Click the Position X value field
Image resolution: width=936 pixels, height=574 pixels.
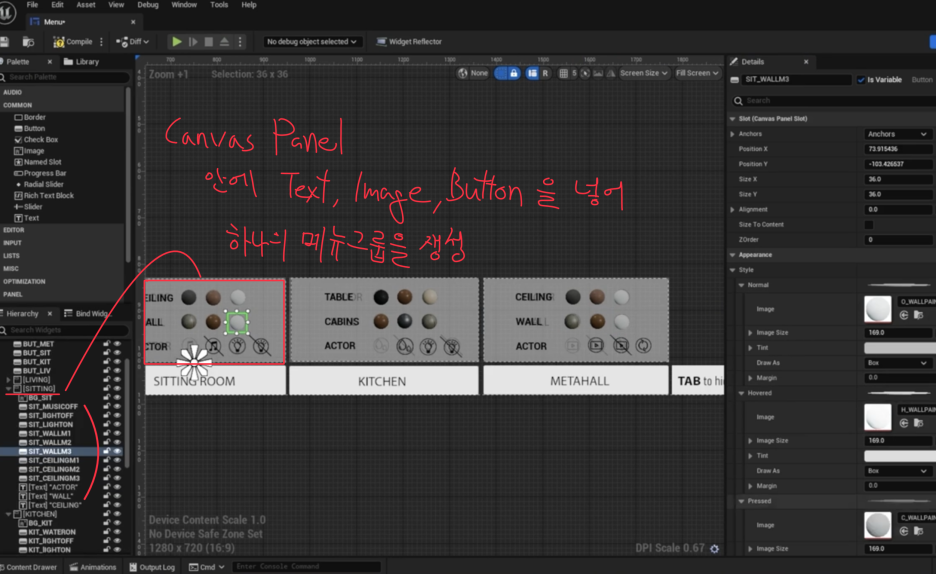(898, 149)
